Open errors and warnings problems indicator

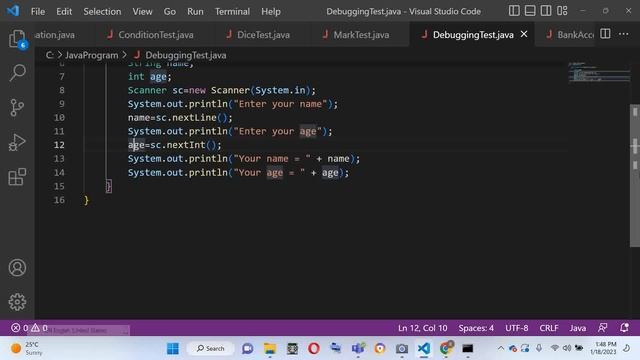coord(29,328)
